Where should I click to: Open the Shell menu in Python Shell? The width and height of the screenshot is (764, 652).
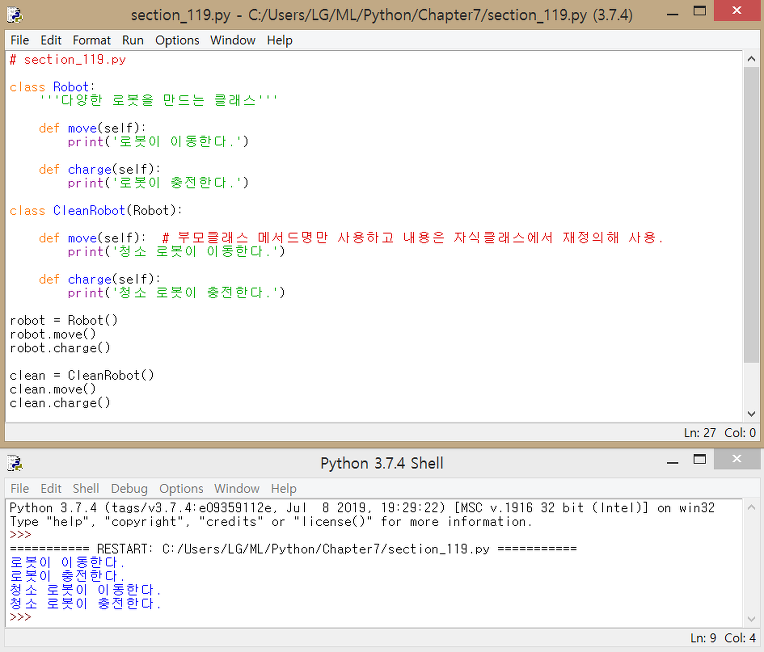(86, 488)
